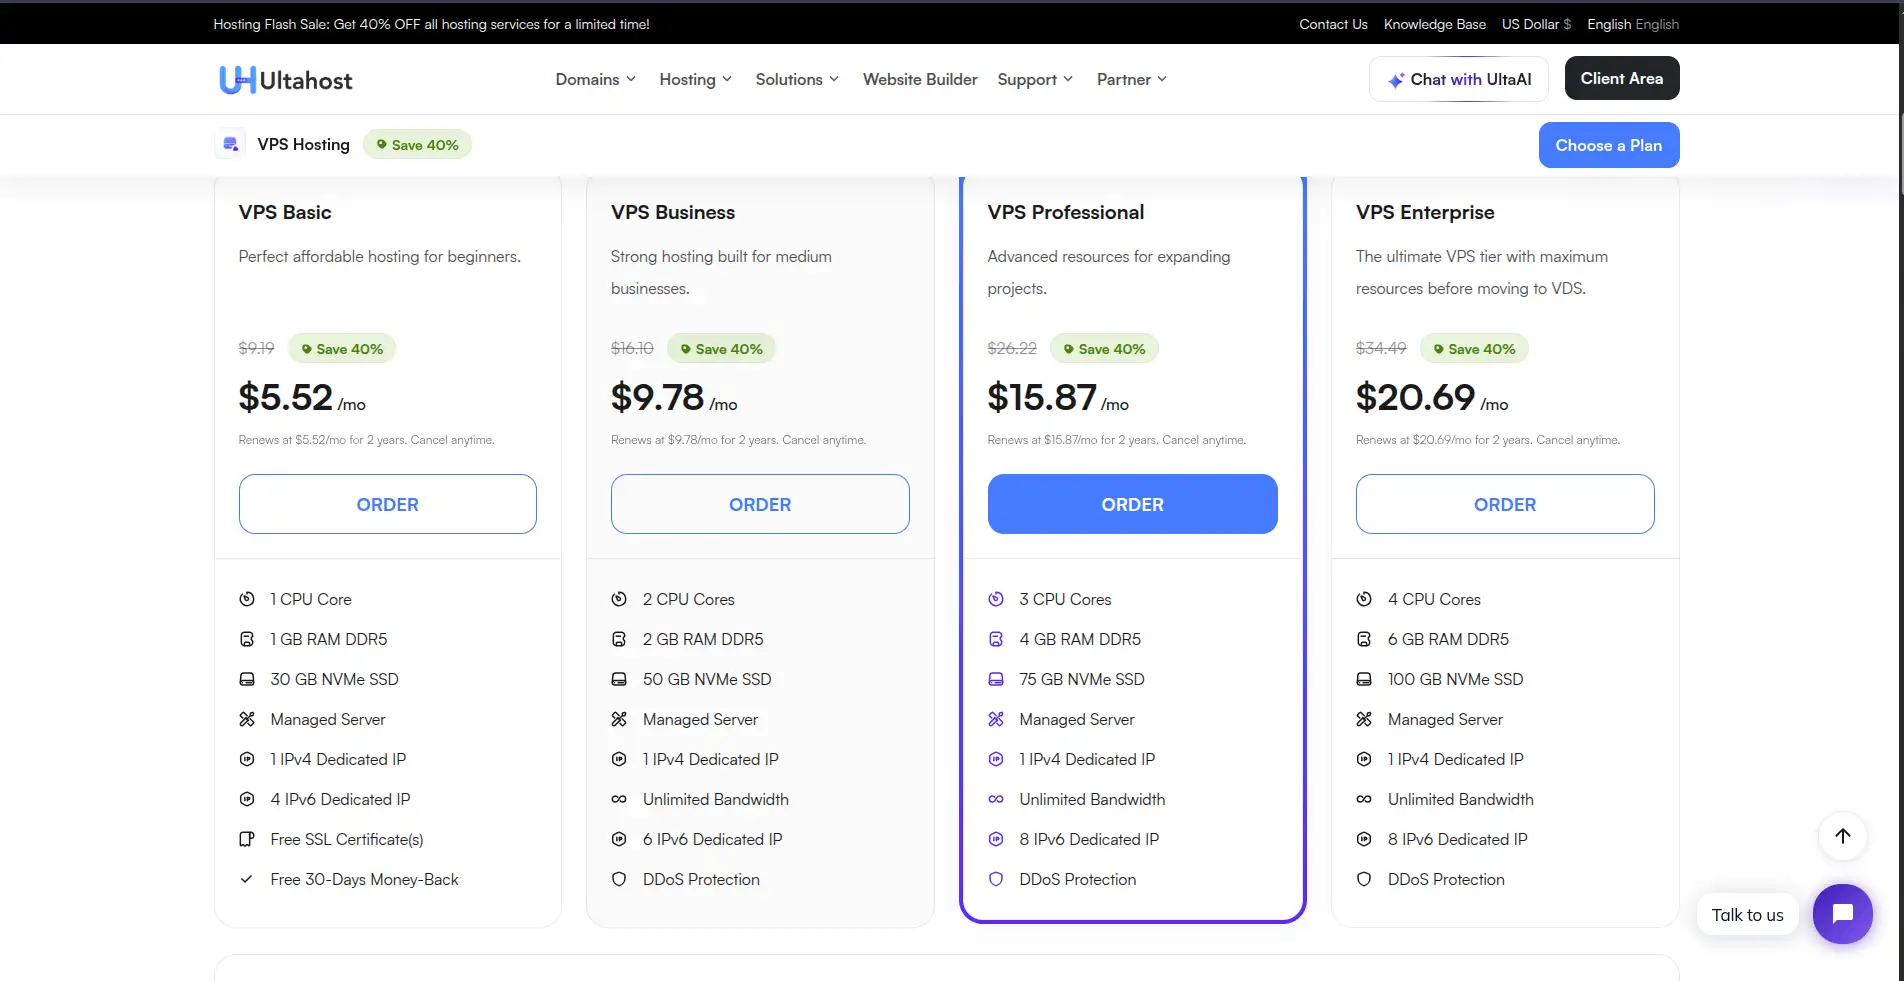The width and height of the screenshot is (1904, 981).
Task: Click shield icon beside VPS Enterprise DDoS Protection
Action: coord(1364,879)
